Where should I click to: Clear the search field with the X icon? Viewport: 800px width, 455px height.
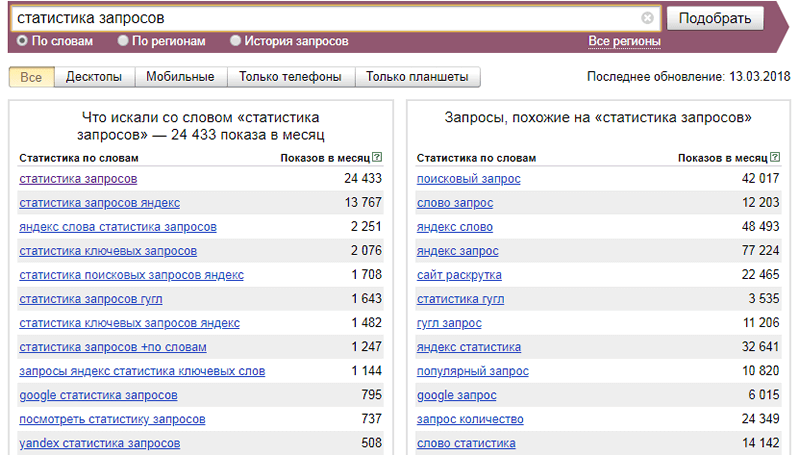point(647,18)
